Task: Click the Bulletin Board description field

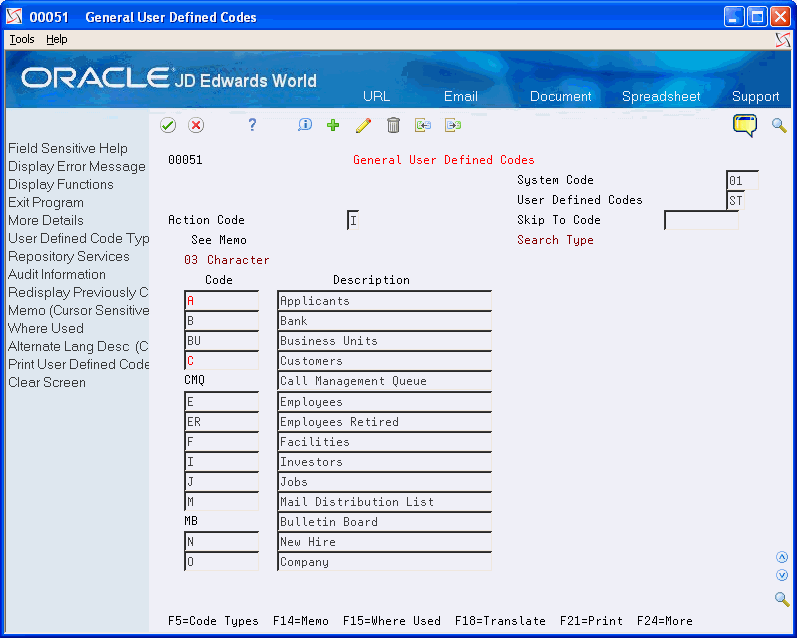Action: (384, 522)
